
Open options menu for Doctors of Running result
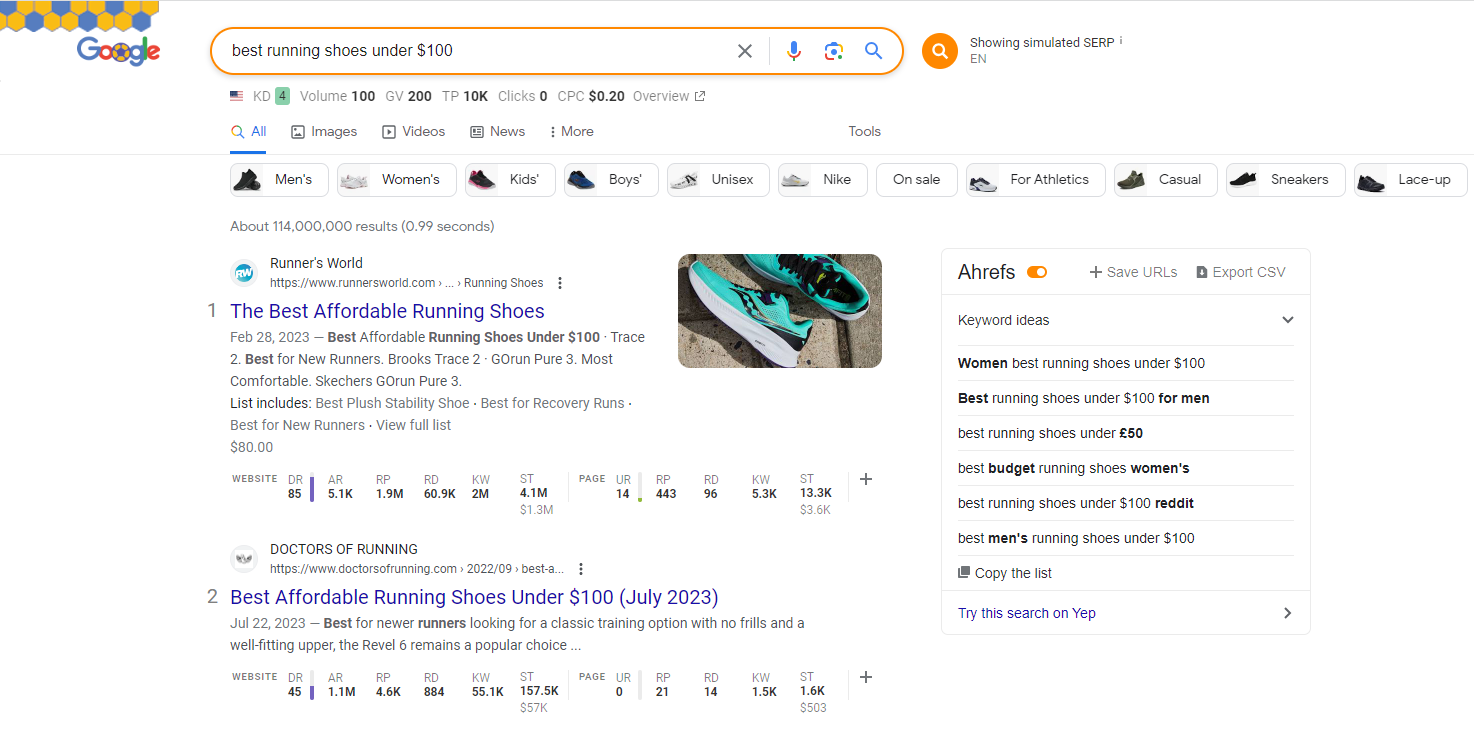click(x=581, y=569)
